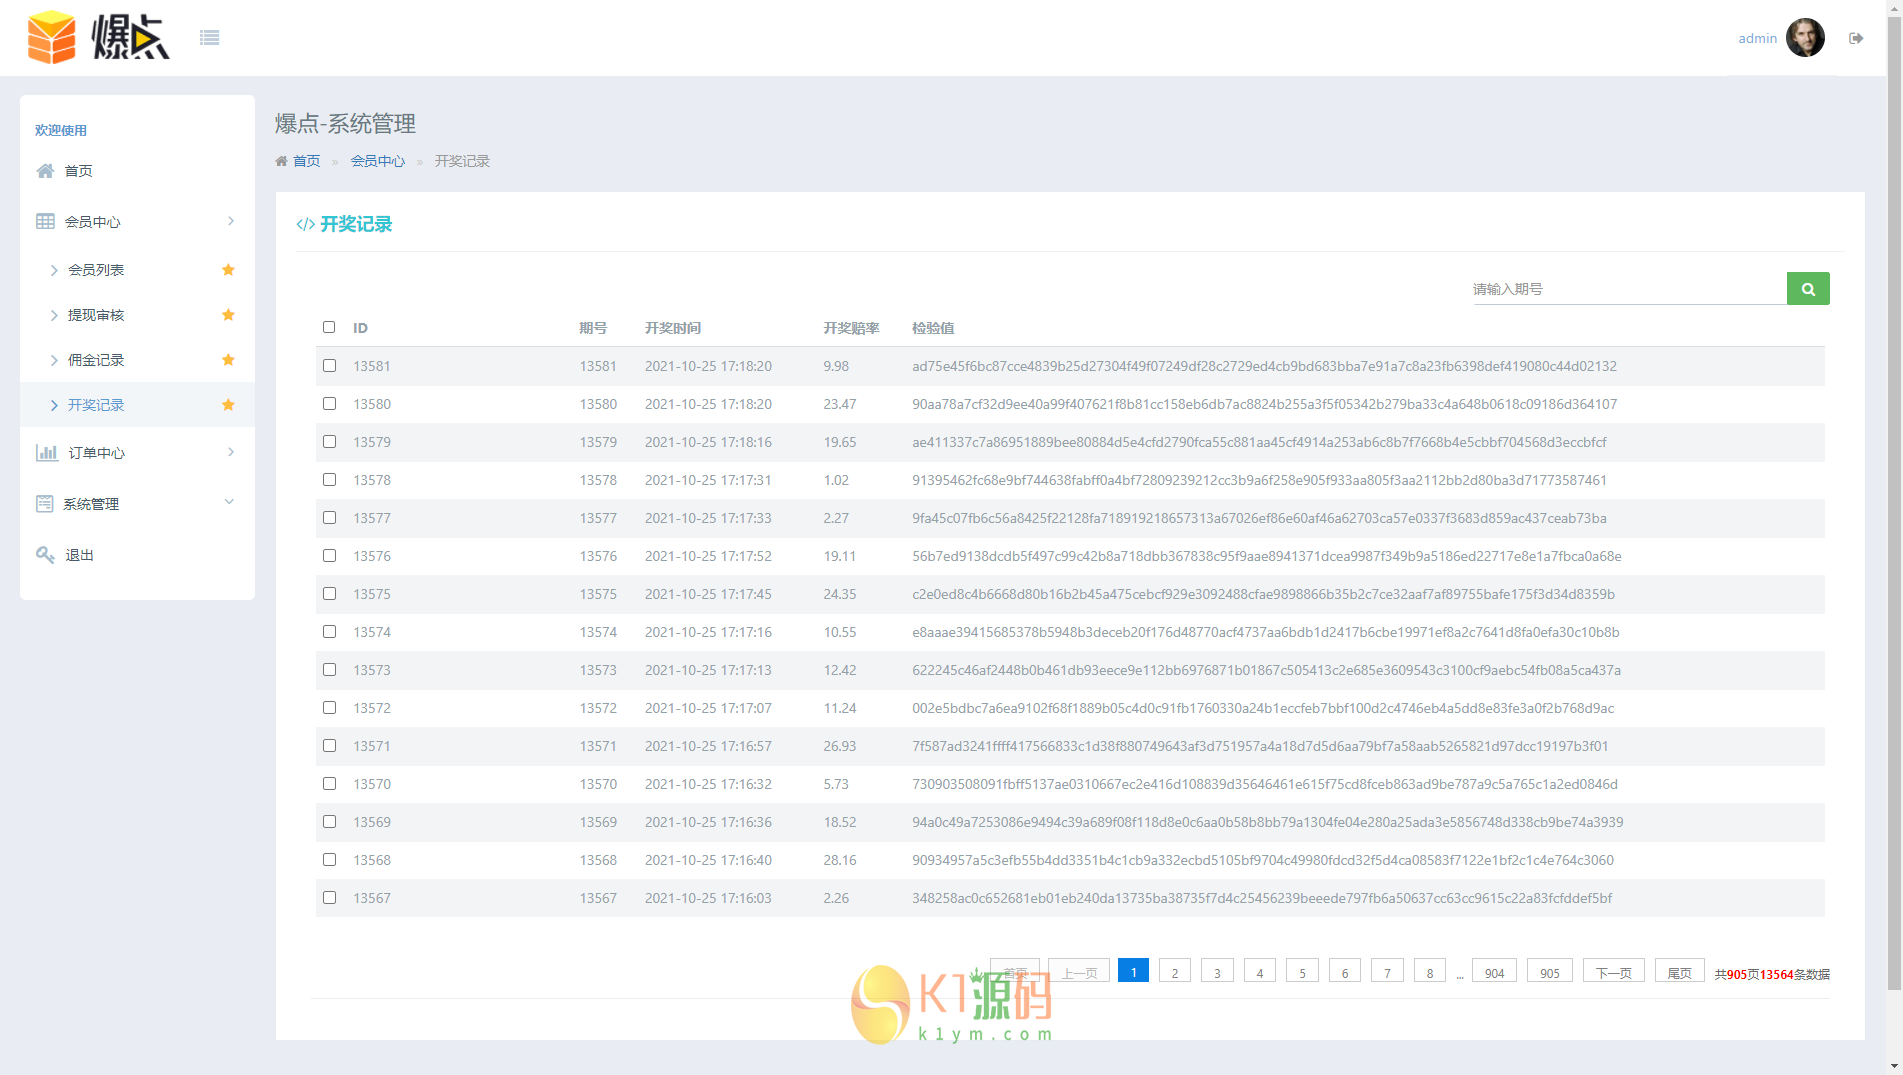The height and width of the screenshot is (1075, 1903).
Task: Click the star icon on 提现审核
Action: (228, 315)
